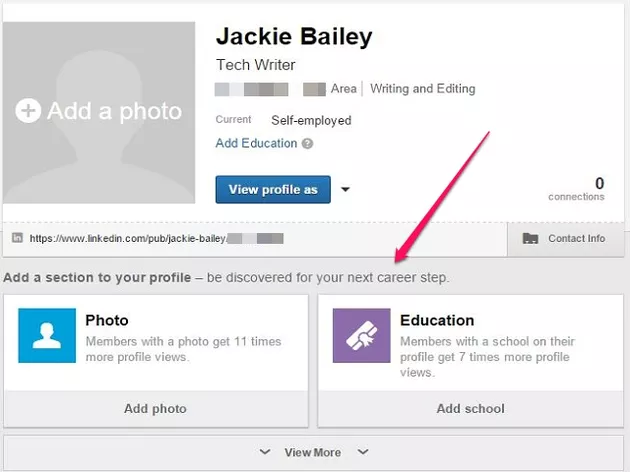Click the View More label
The height and width of the screenshot is (472, 630).
(313, 452)
